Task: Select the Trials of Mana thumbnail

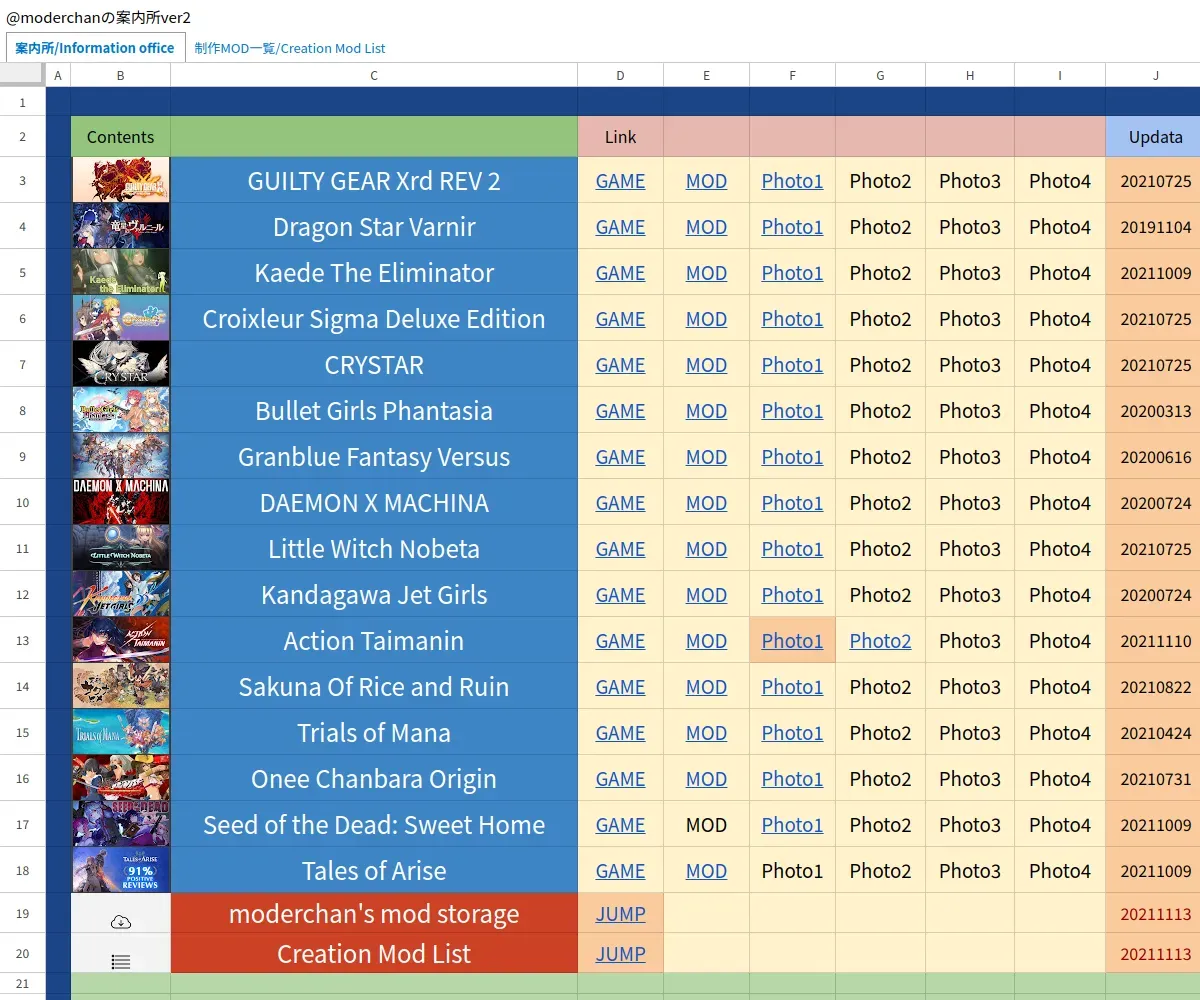Action: point(121,732)
